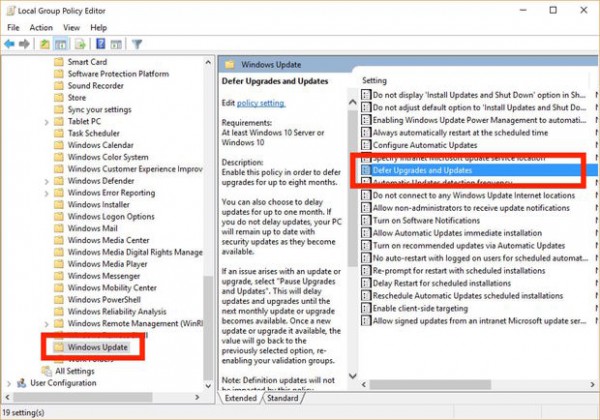Toggle Show/Hide Console Tree toolbar icon
Screen dimensions: 600x420
pyautogui.click(x=60, y=44)
